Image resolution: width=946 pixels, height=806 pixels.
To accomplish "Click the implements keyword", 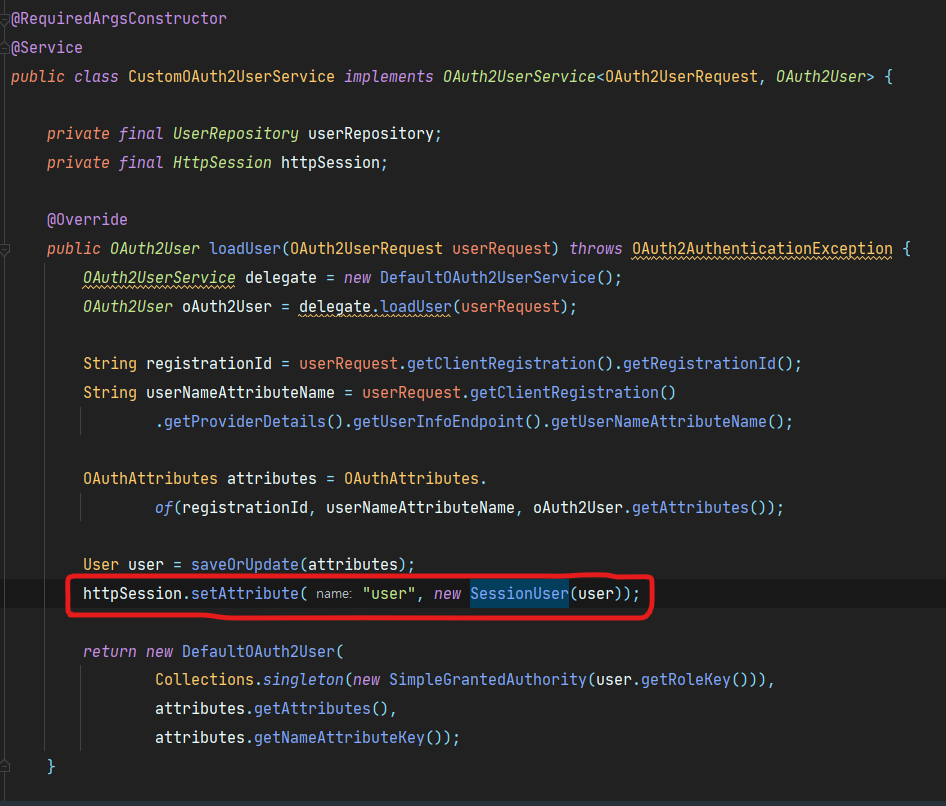I will click(389, 77).
